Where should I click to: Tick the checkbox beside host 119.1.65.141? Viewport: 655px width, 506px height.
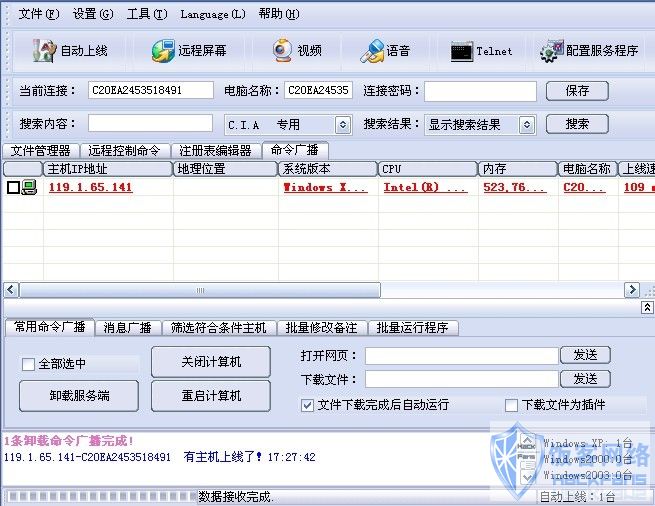[13, 187]
